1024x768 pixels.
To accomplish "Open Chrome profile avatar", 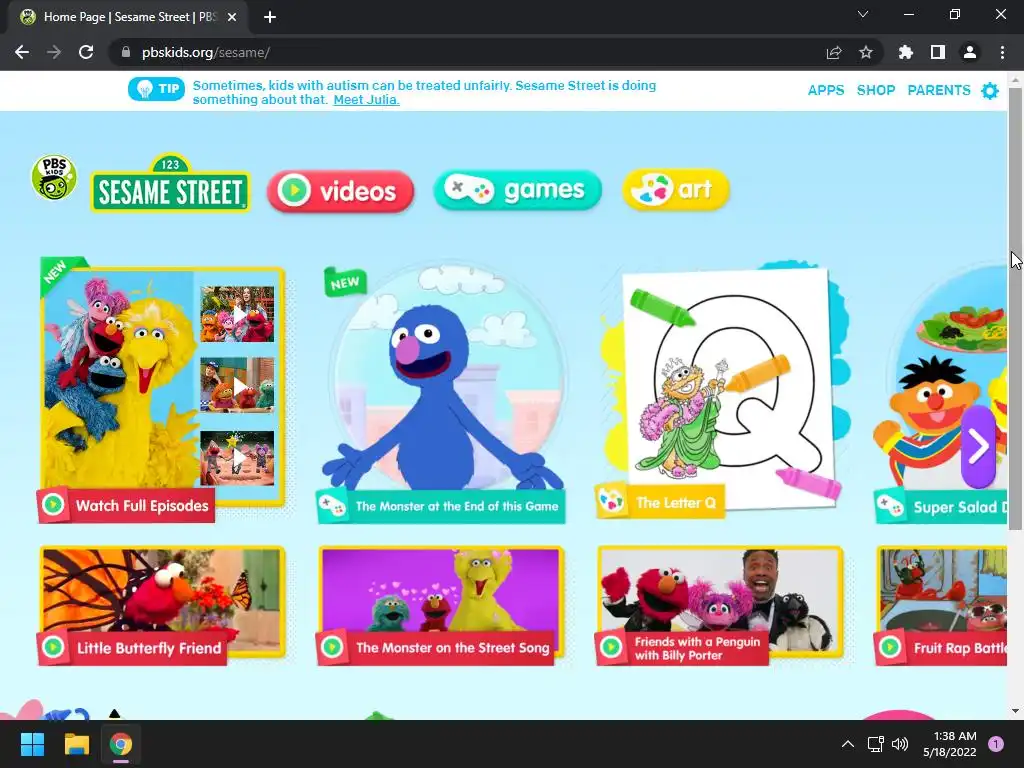I will tap(970, 52).
